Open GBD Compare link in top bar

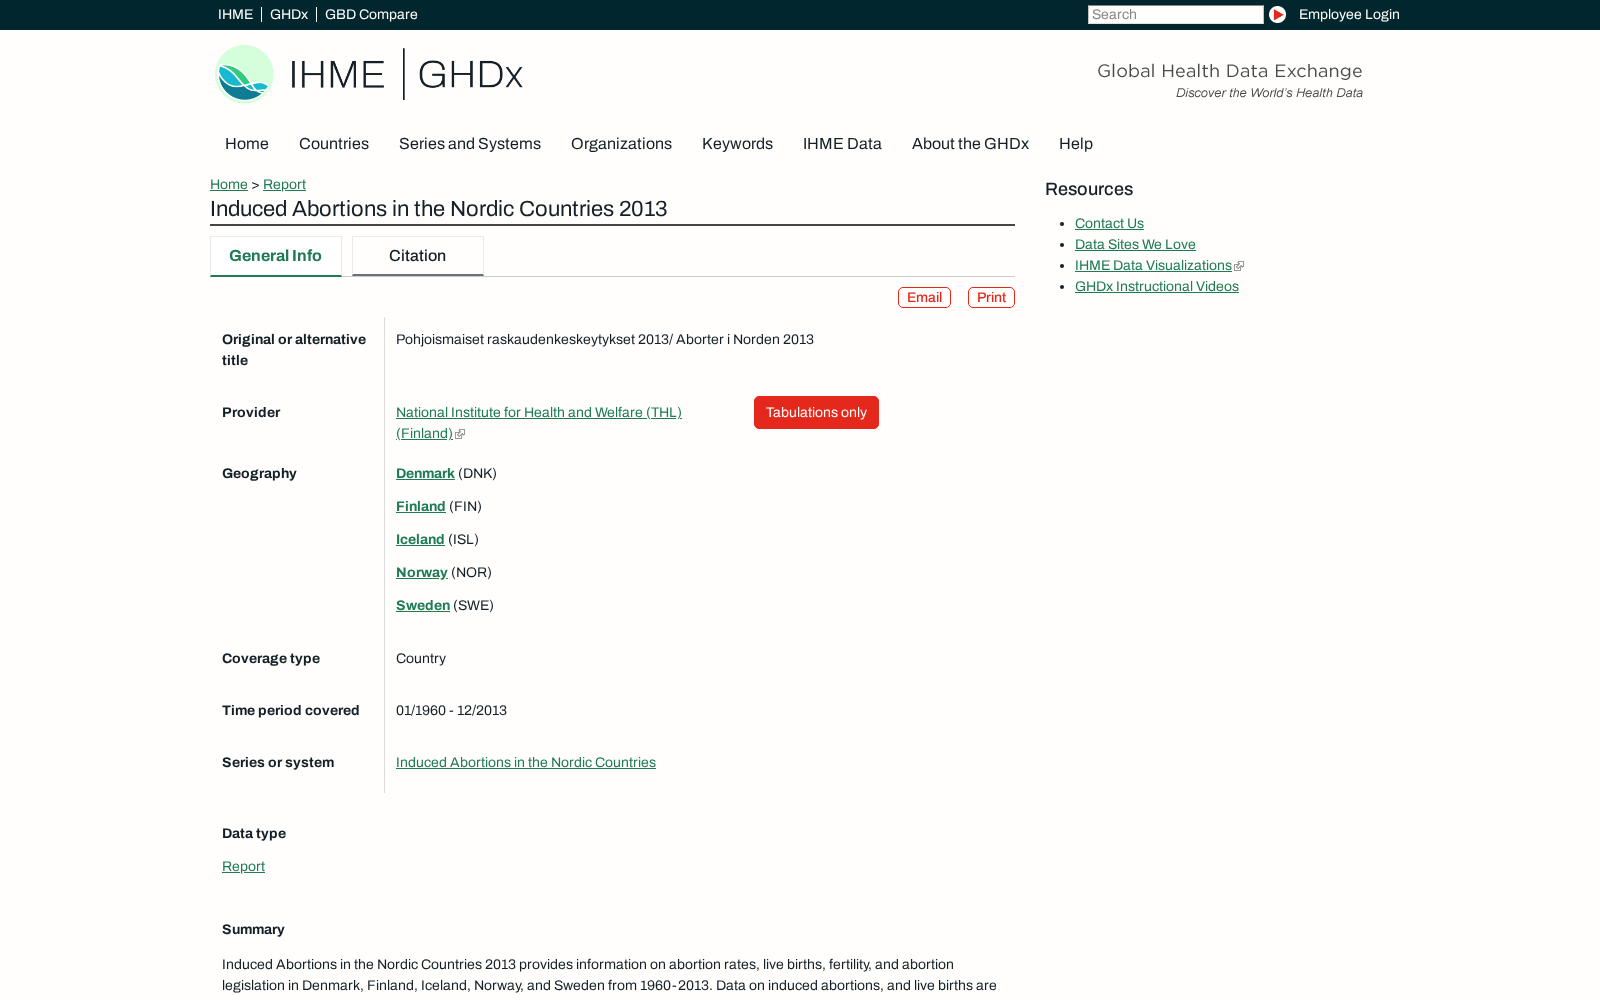click(371, 14)
